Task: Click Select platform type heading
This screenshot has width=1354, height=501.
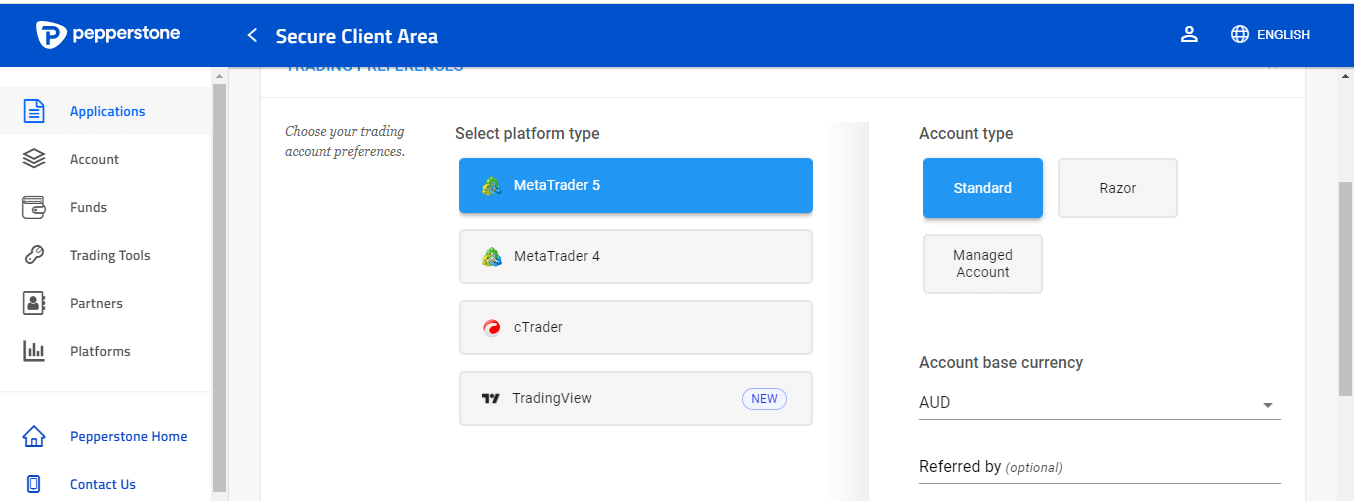Action: point(527,133)
